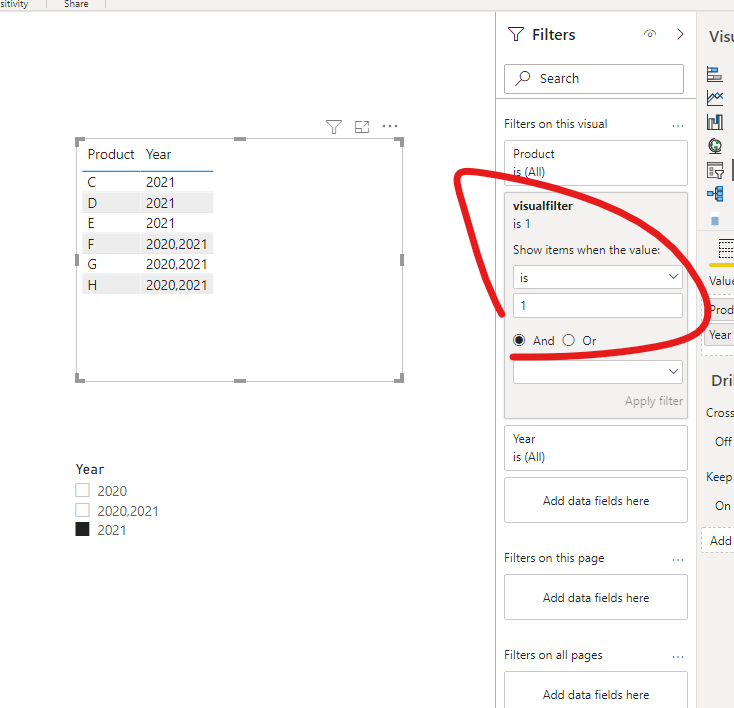Select the And radio button
The image size is (734, 708).
(x=519, y=340)
